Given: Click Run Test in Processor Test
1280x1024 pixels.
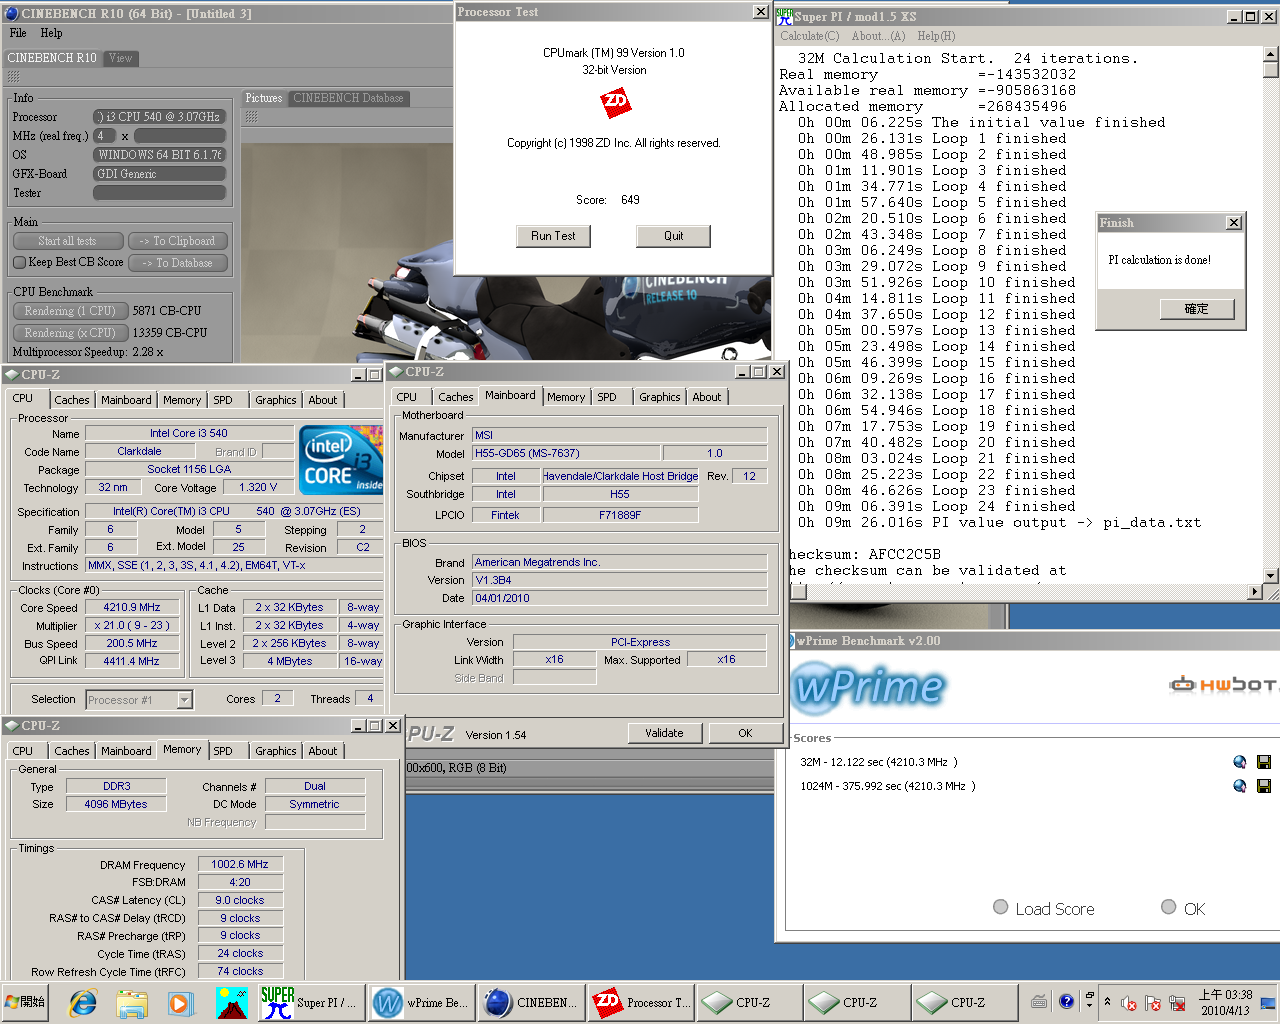Looking at the screenshot, I should tap(553, 236).
